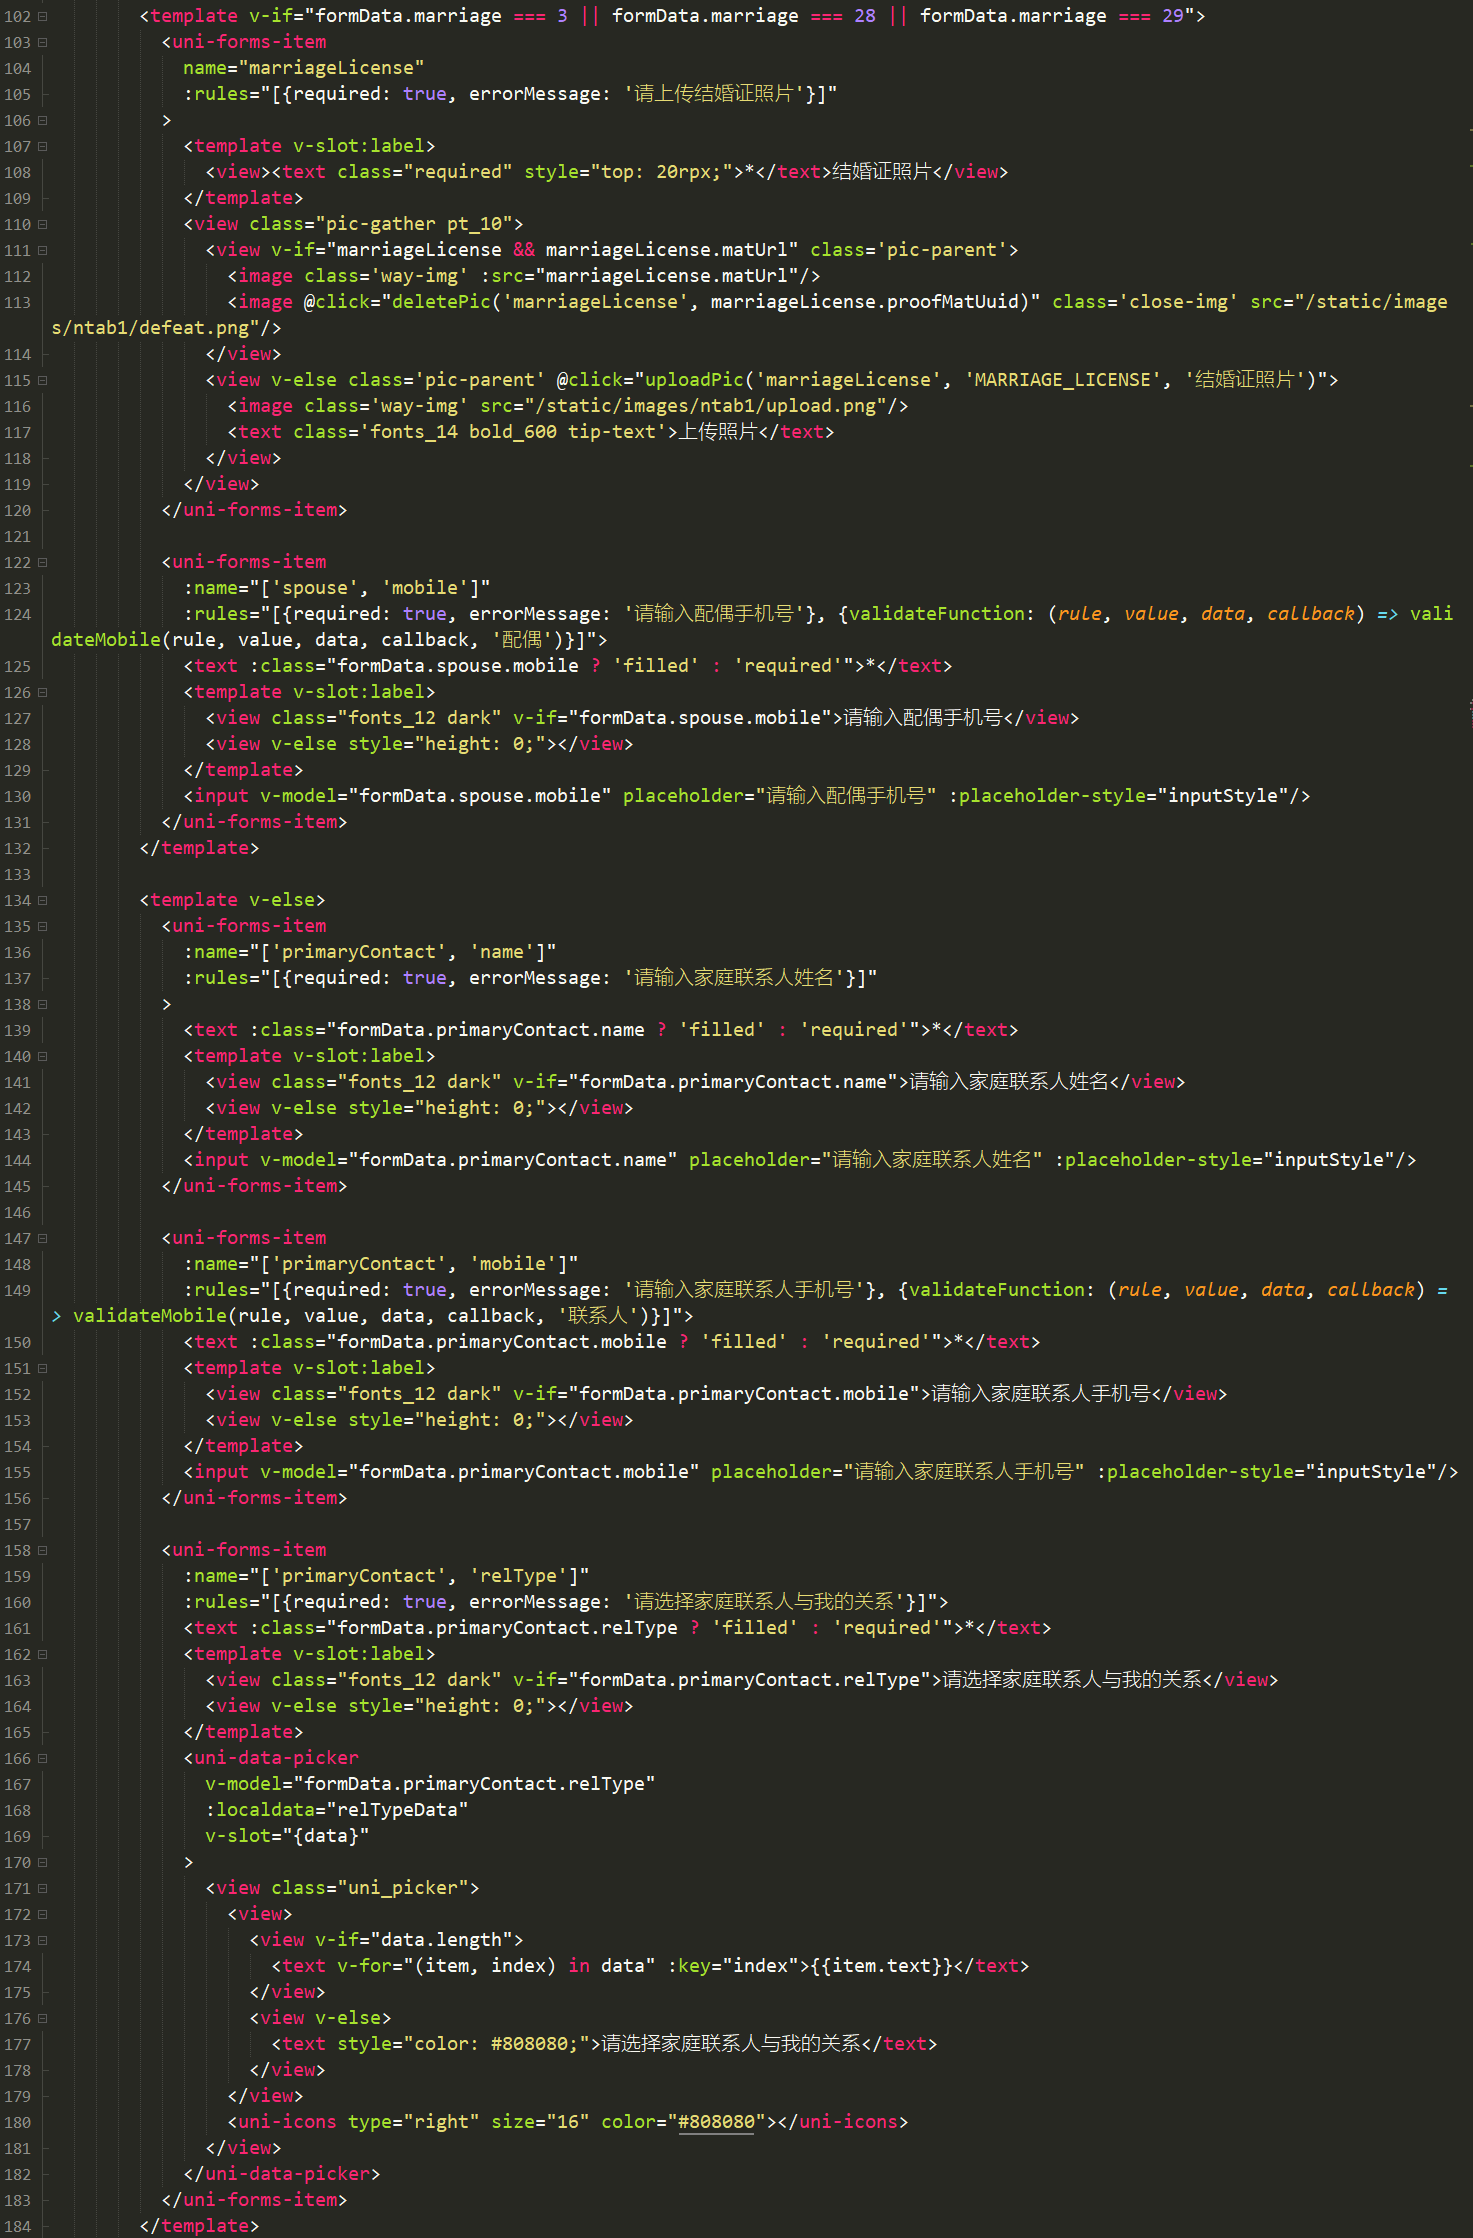
Task: Select line number 133 in the gutter
Action: (17, 874)
